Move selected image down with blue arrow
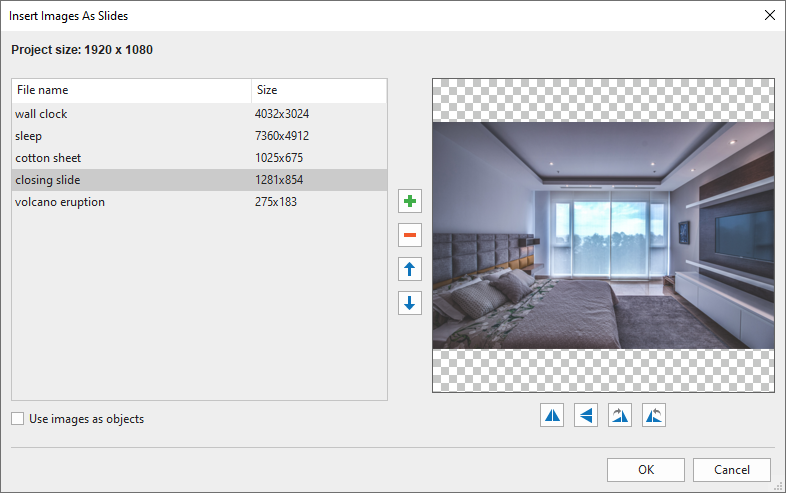This screenshot has width=787, height=494. pos(410,303)
